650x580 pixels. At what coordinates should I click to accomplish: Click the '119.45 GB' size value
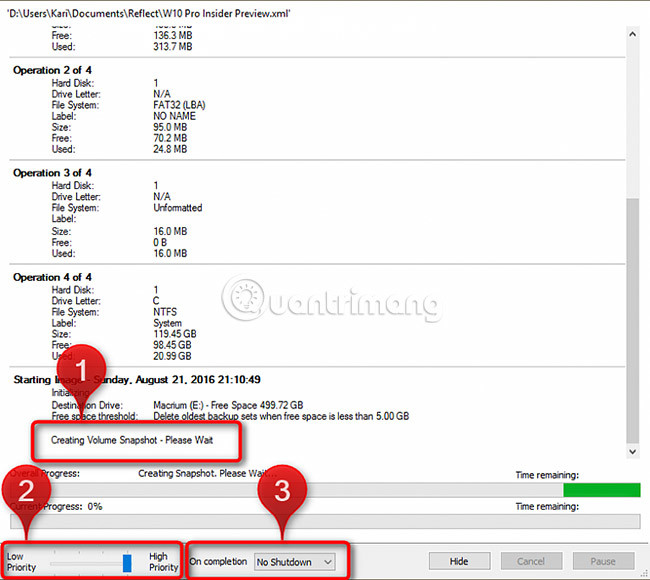[x=175, y=334]
